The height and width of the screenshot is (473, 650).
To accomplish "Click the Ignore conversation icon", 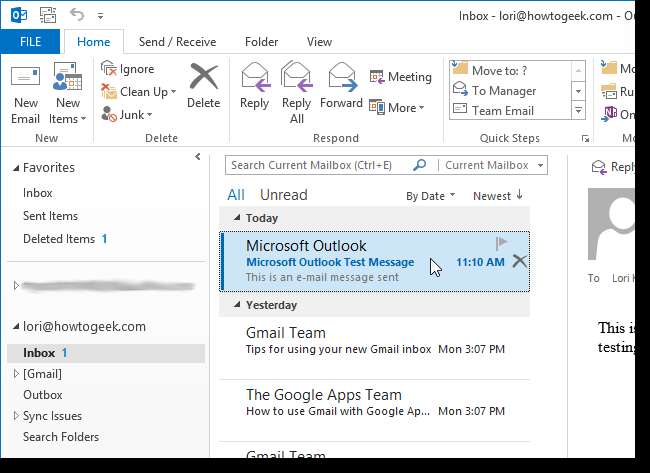I will pyautogui.click(x=109, y=69).
